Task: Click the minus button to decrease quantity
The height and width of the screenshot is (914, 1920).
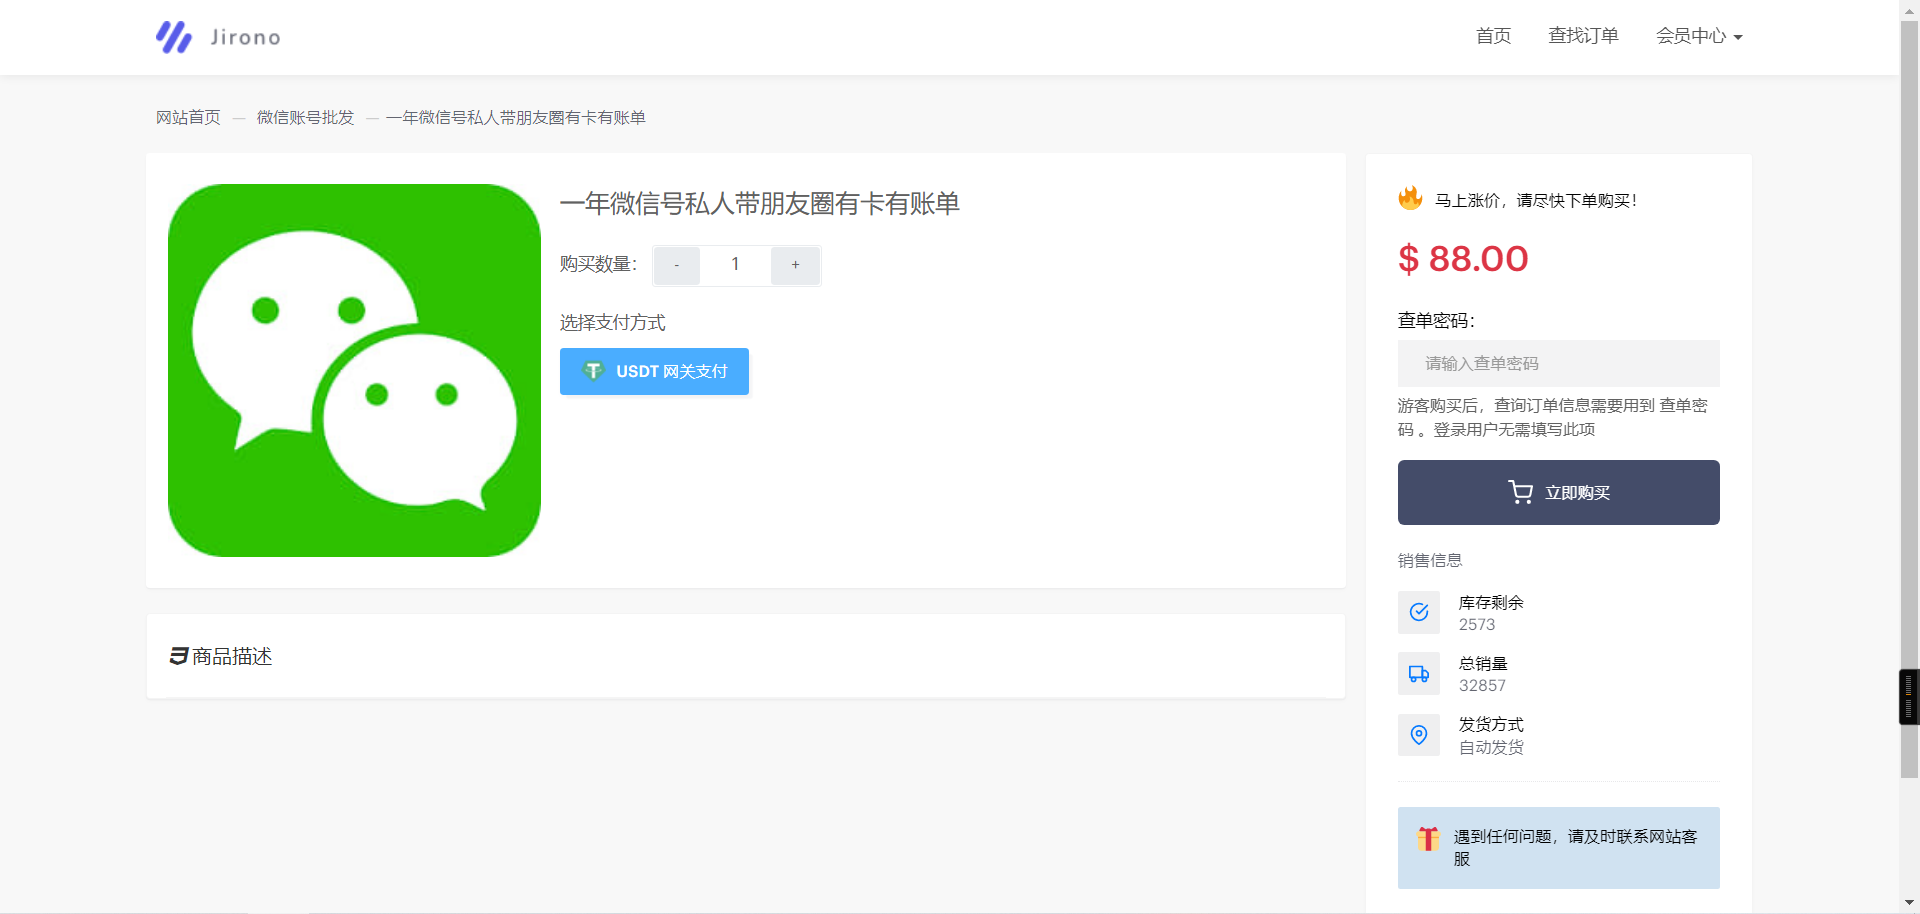Action: pos(676,265)
